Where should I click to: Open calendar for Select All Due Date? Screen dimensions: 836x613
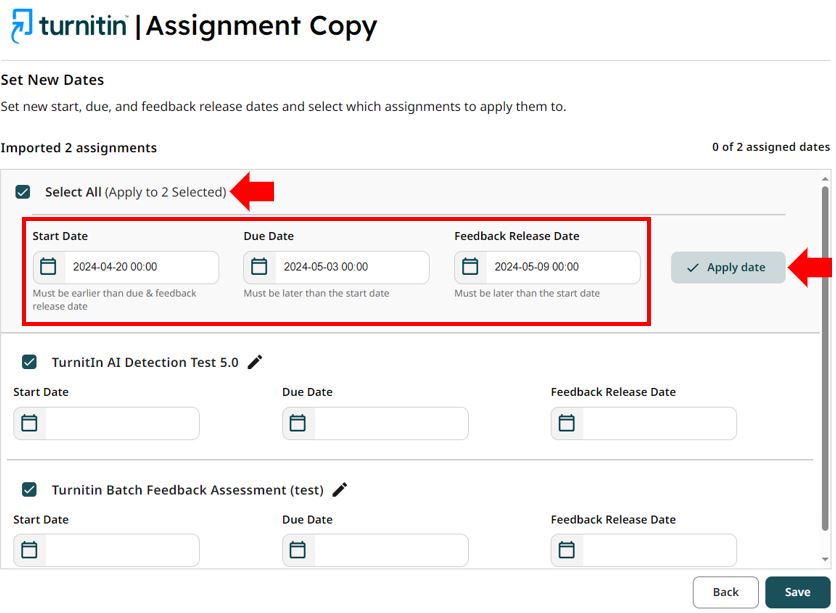[x=259, y=267]
